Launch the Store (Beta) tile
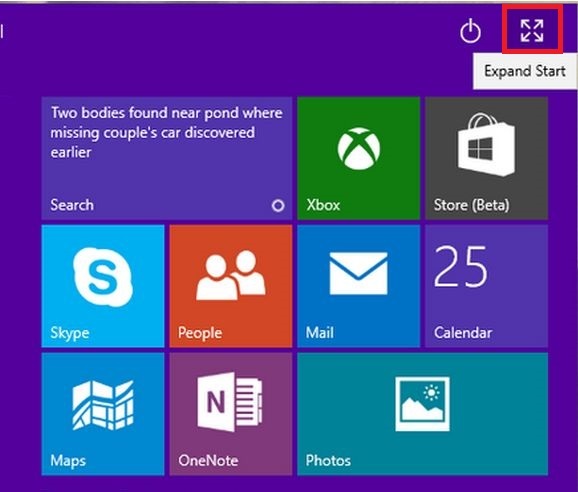The height and width of the screenshot is (492, 578). (486, 158)
